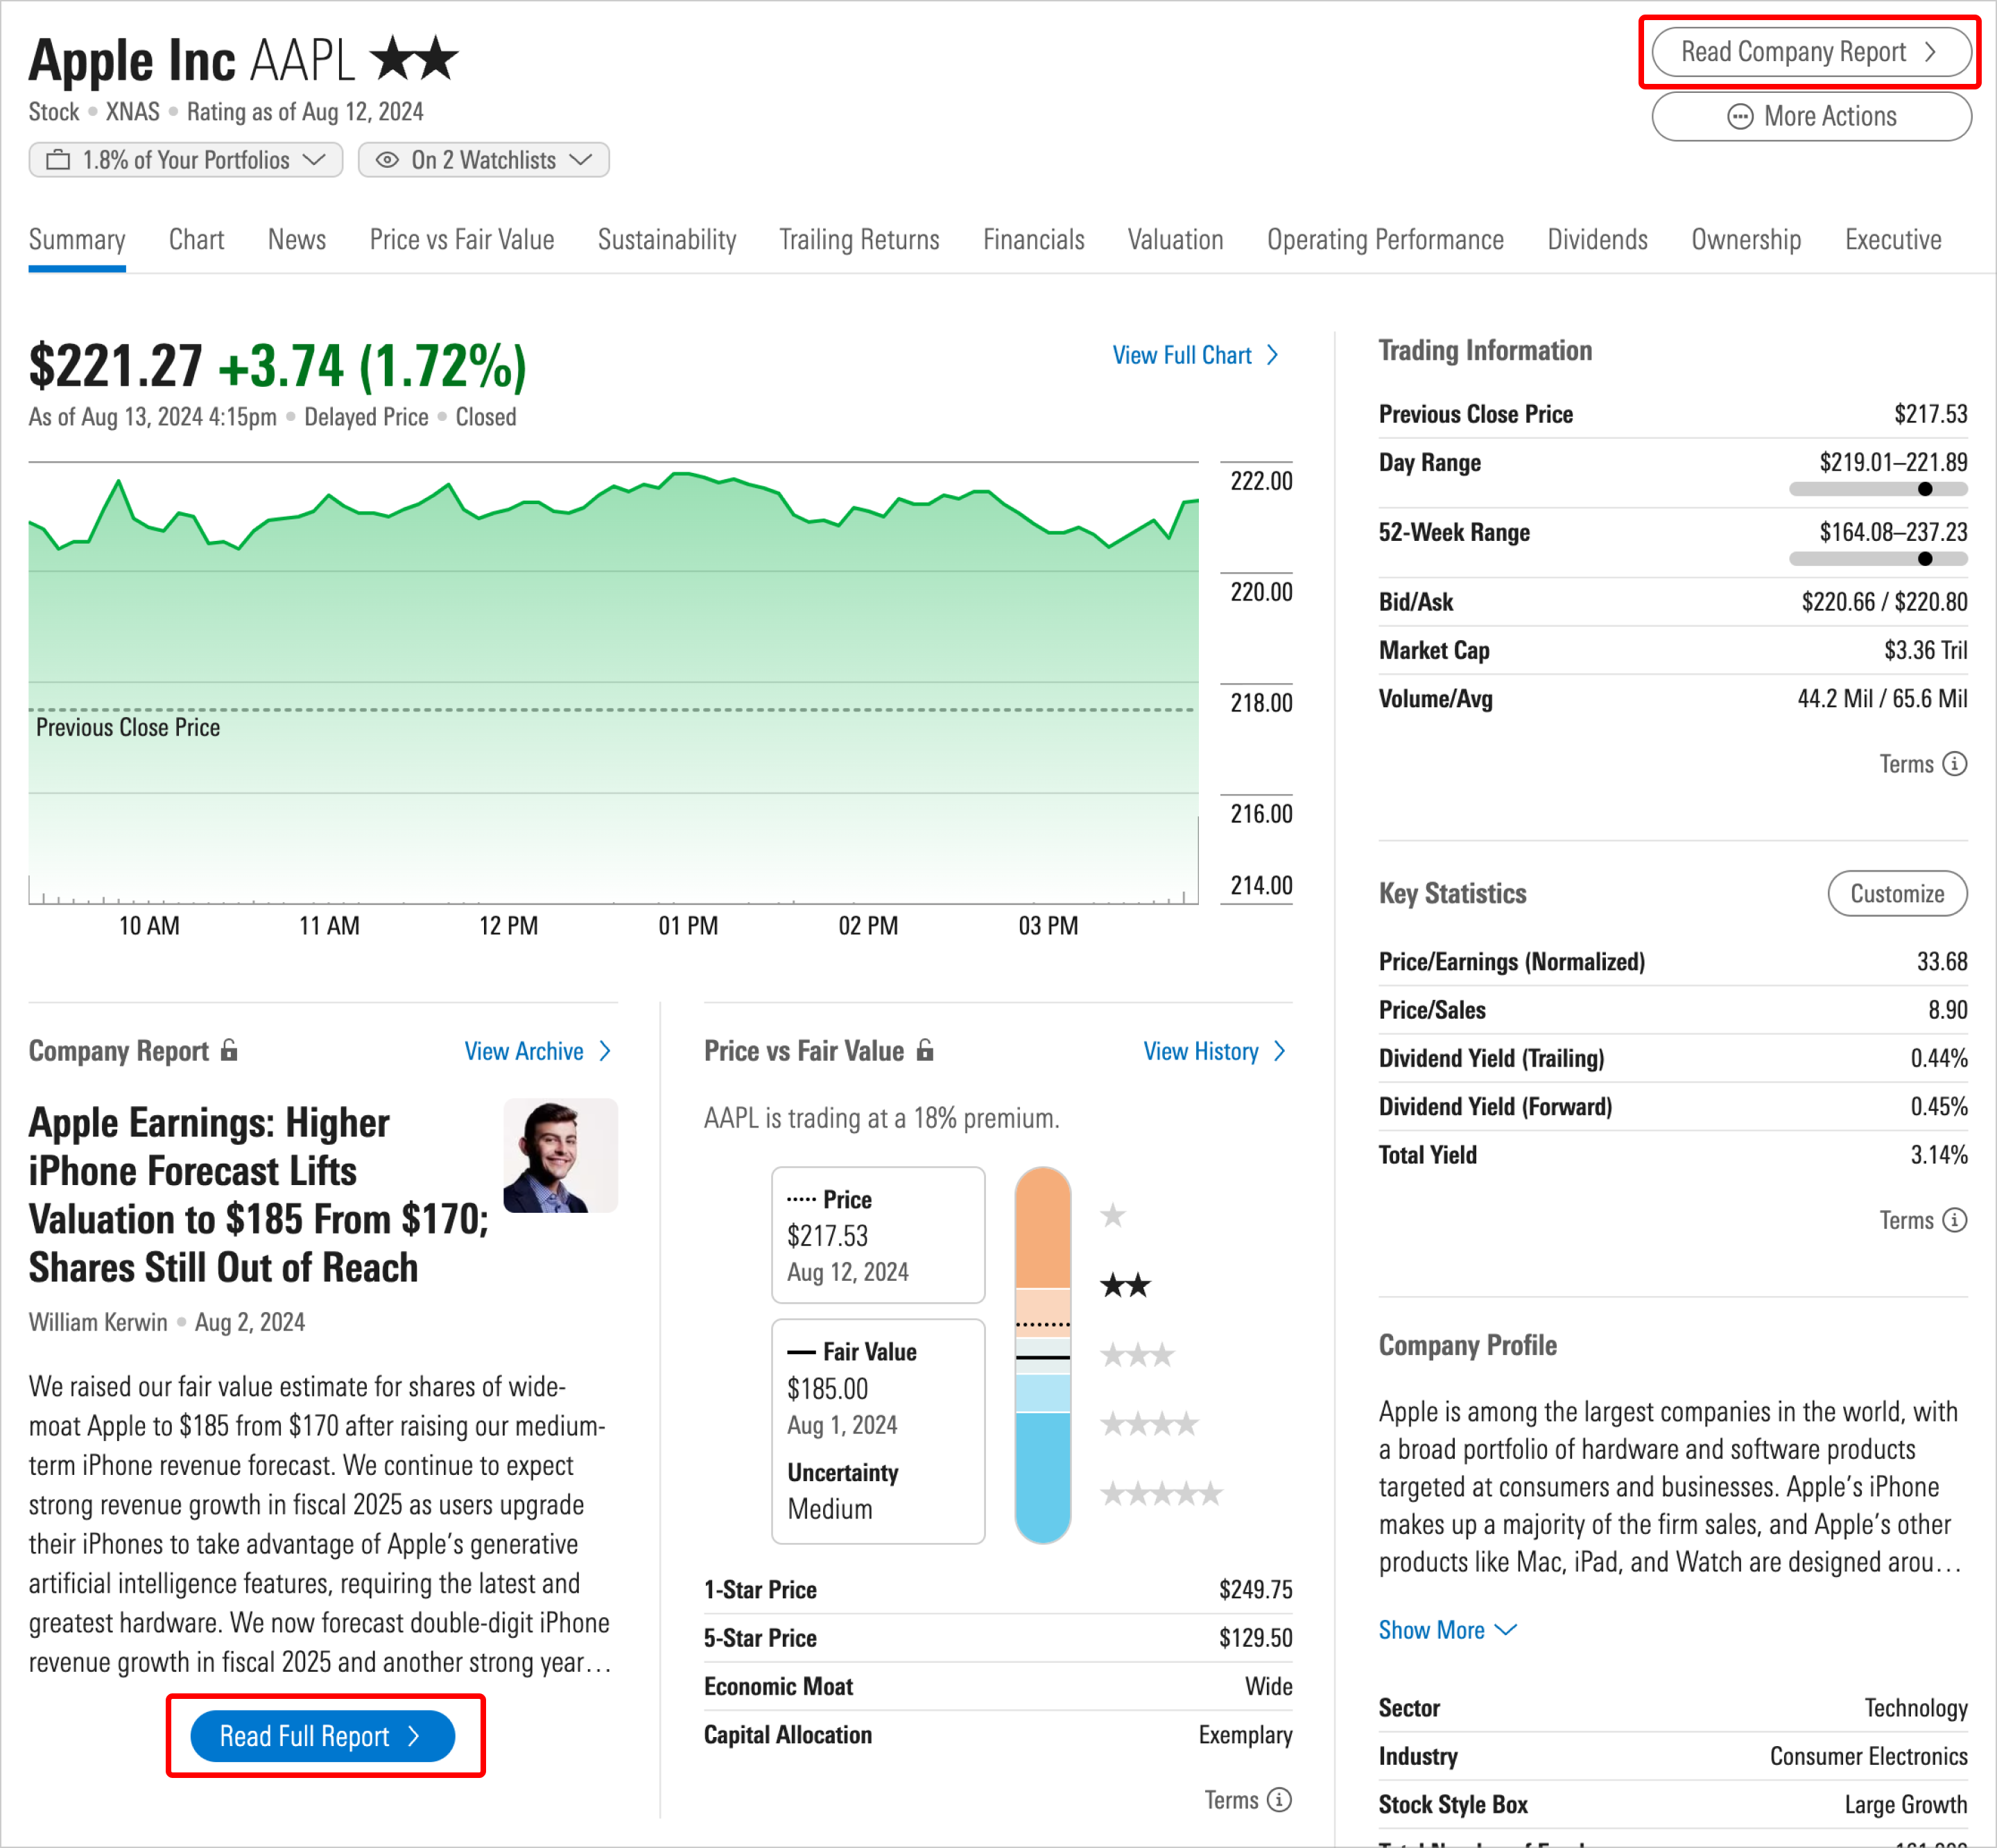Click the five-star row on fair value gauge
The image size is (1997, 1848).
pos(1161,1494)
